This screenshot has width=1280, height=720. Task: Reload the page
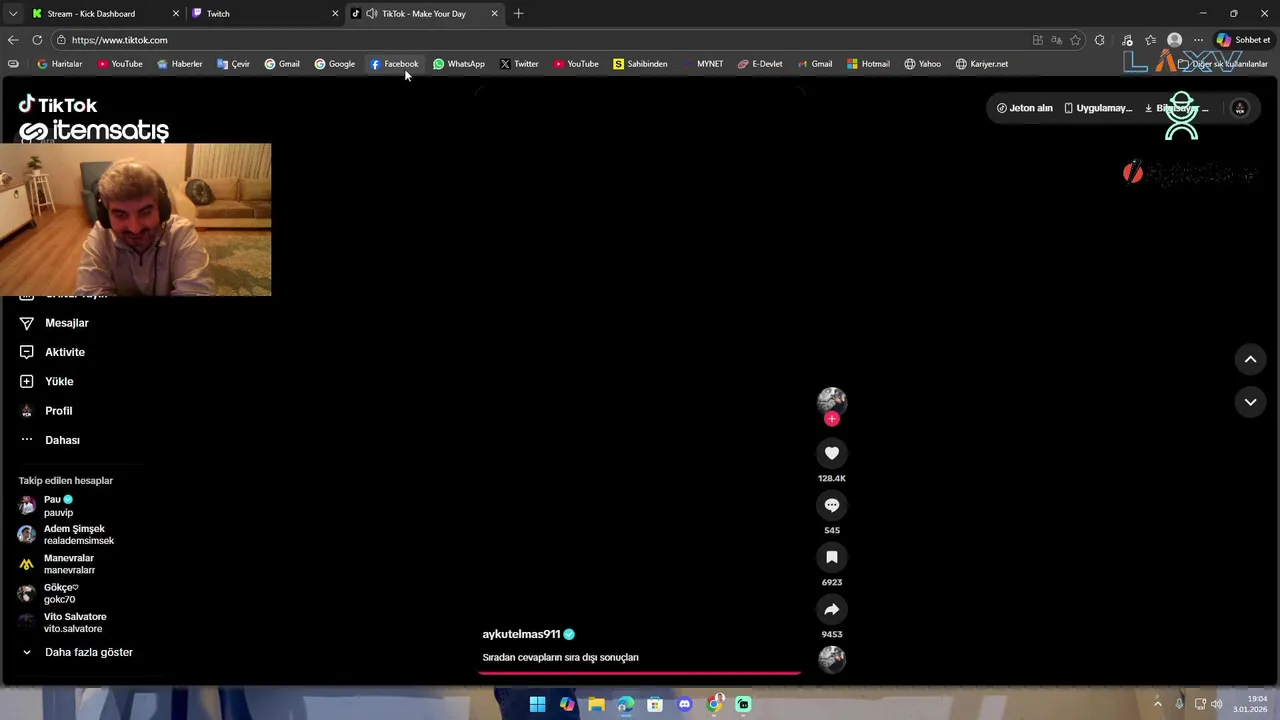pyautogui.click(x=37, y=40)
